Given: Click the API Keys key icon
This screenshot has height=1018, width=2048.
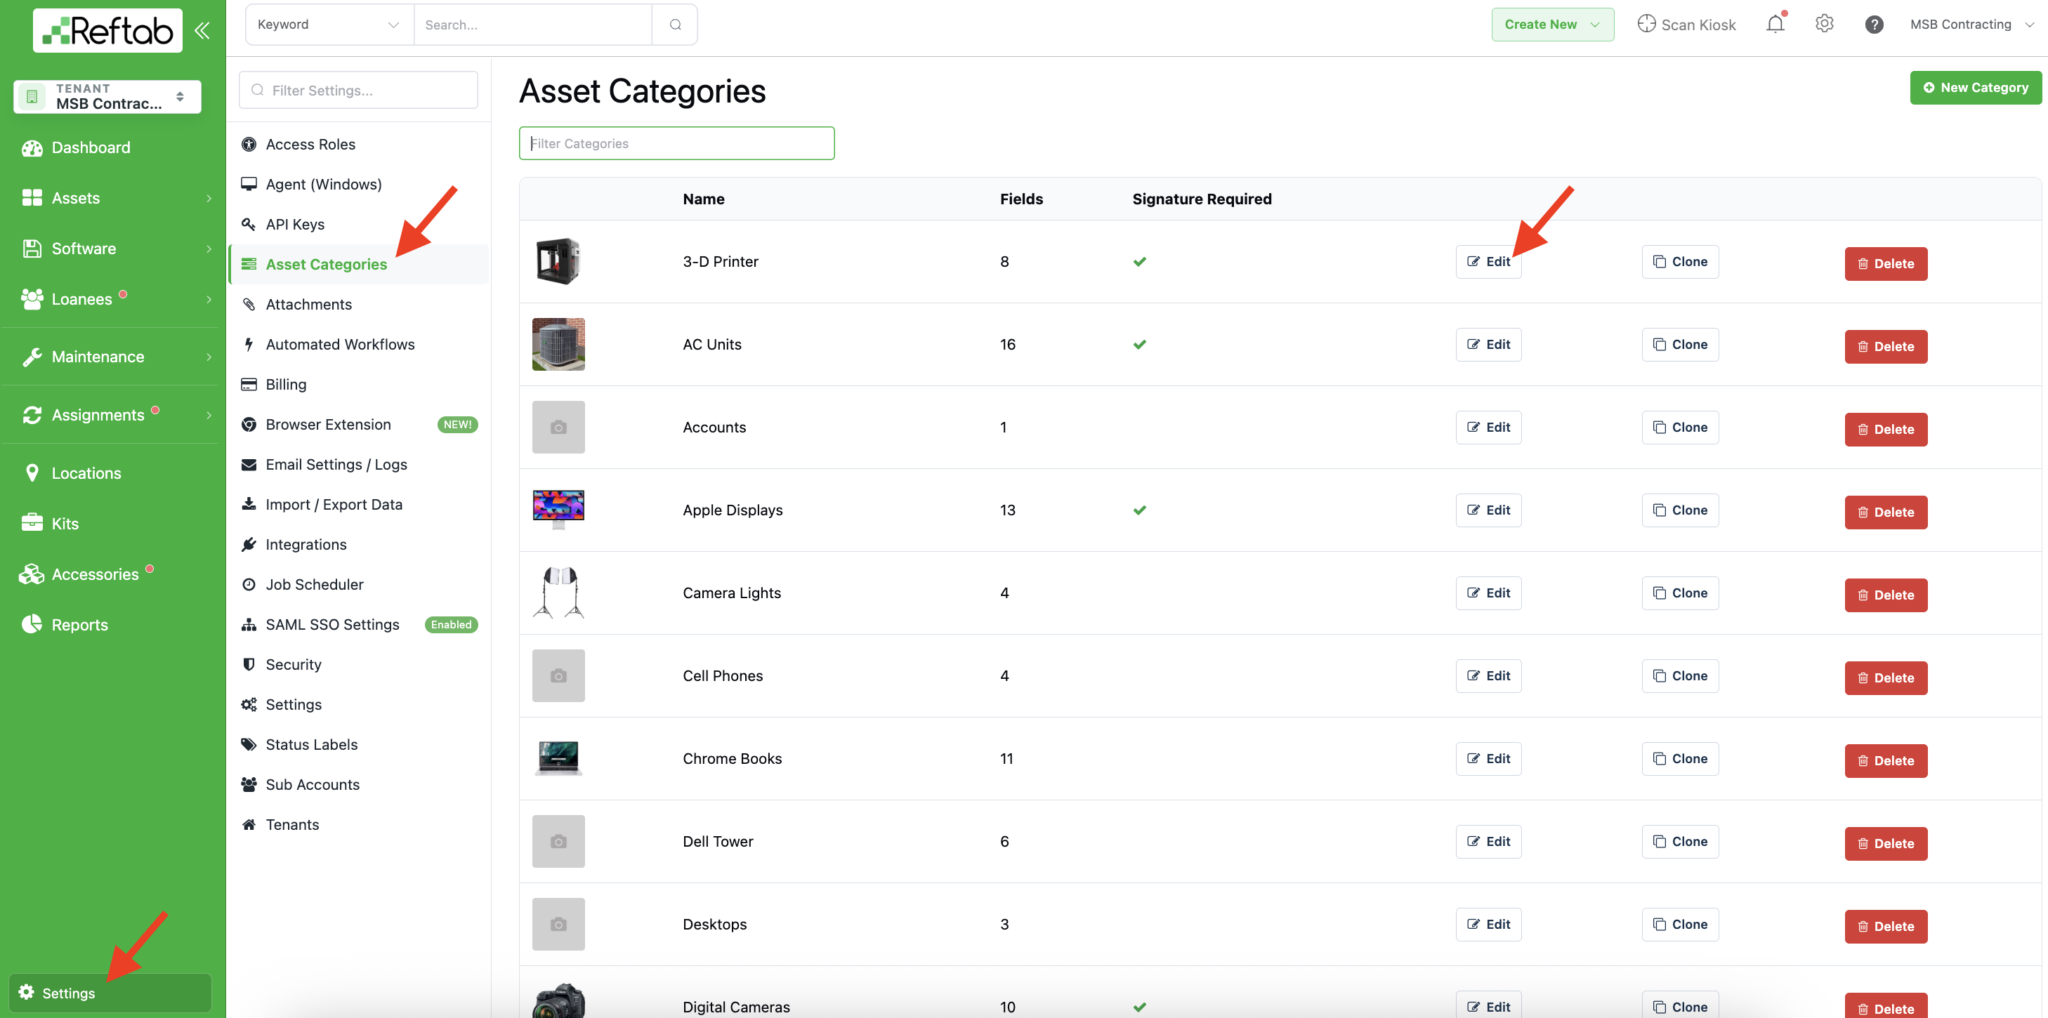Looking at the screenshot, I should 249,224.
